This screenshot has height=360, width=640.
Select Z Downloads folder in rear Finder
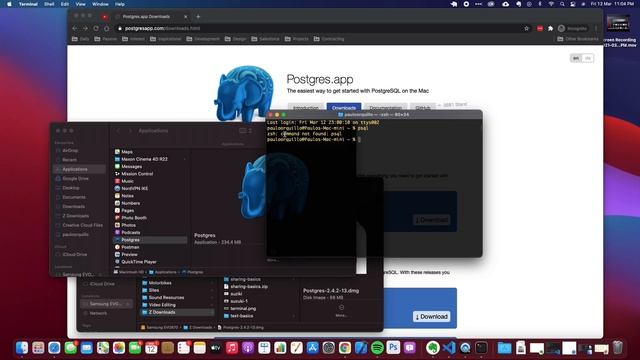tap(177, 312)
